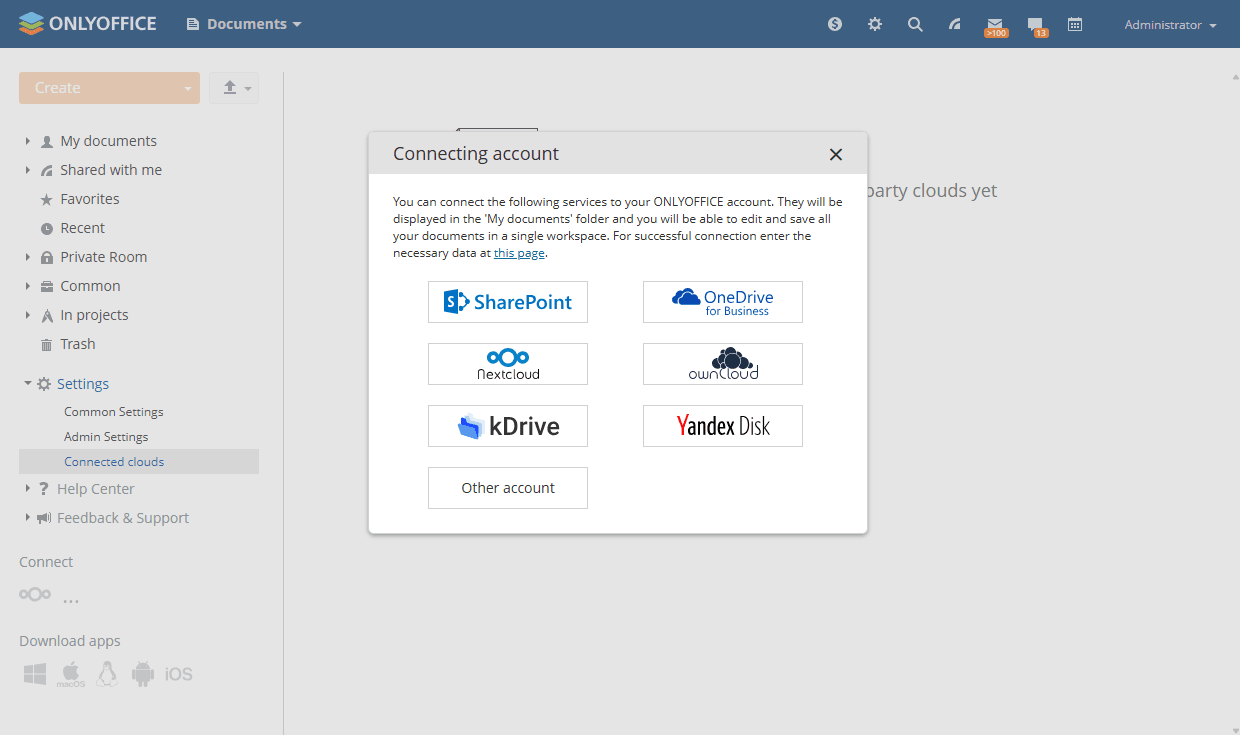
Task: Connect OneDrive for Business
Action: point(723,302)
